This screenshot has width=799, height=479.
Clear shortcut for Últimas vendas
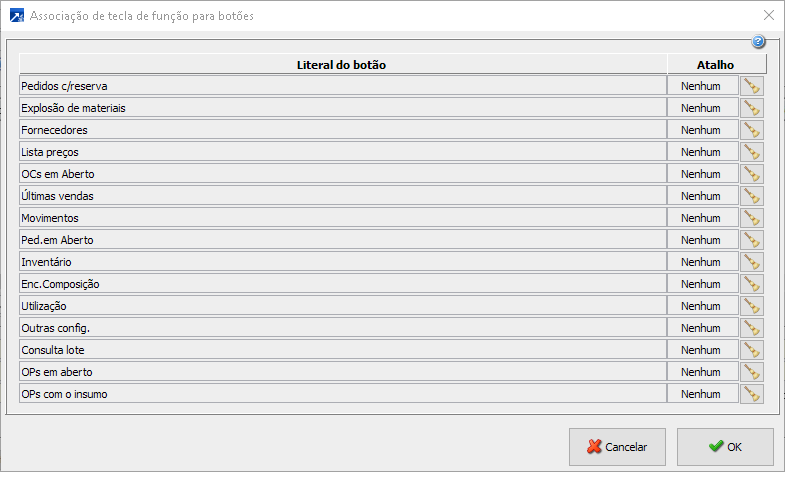click(x=752, y=196)
